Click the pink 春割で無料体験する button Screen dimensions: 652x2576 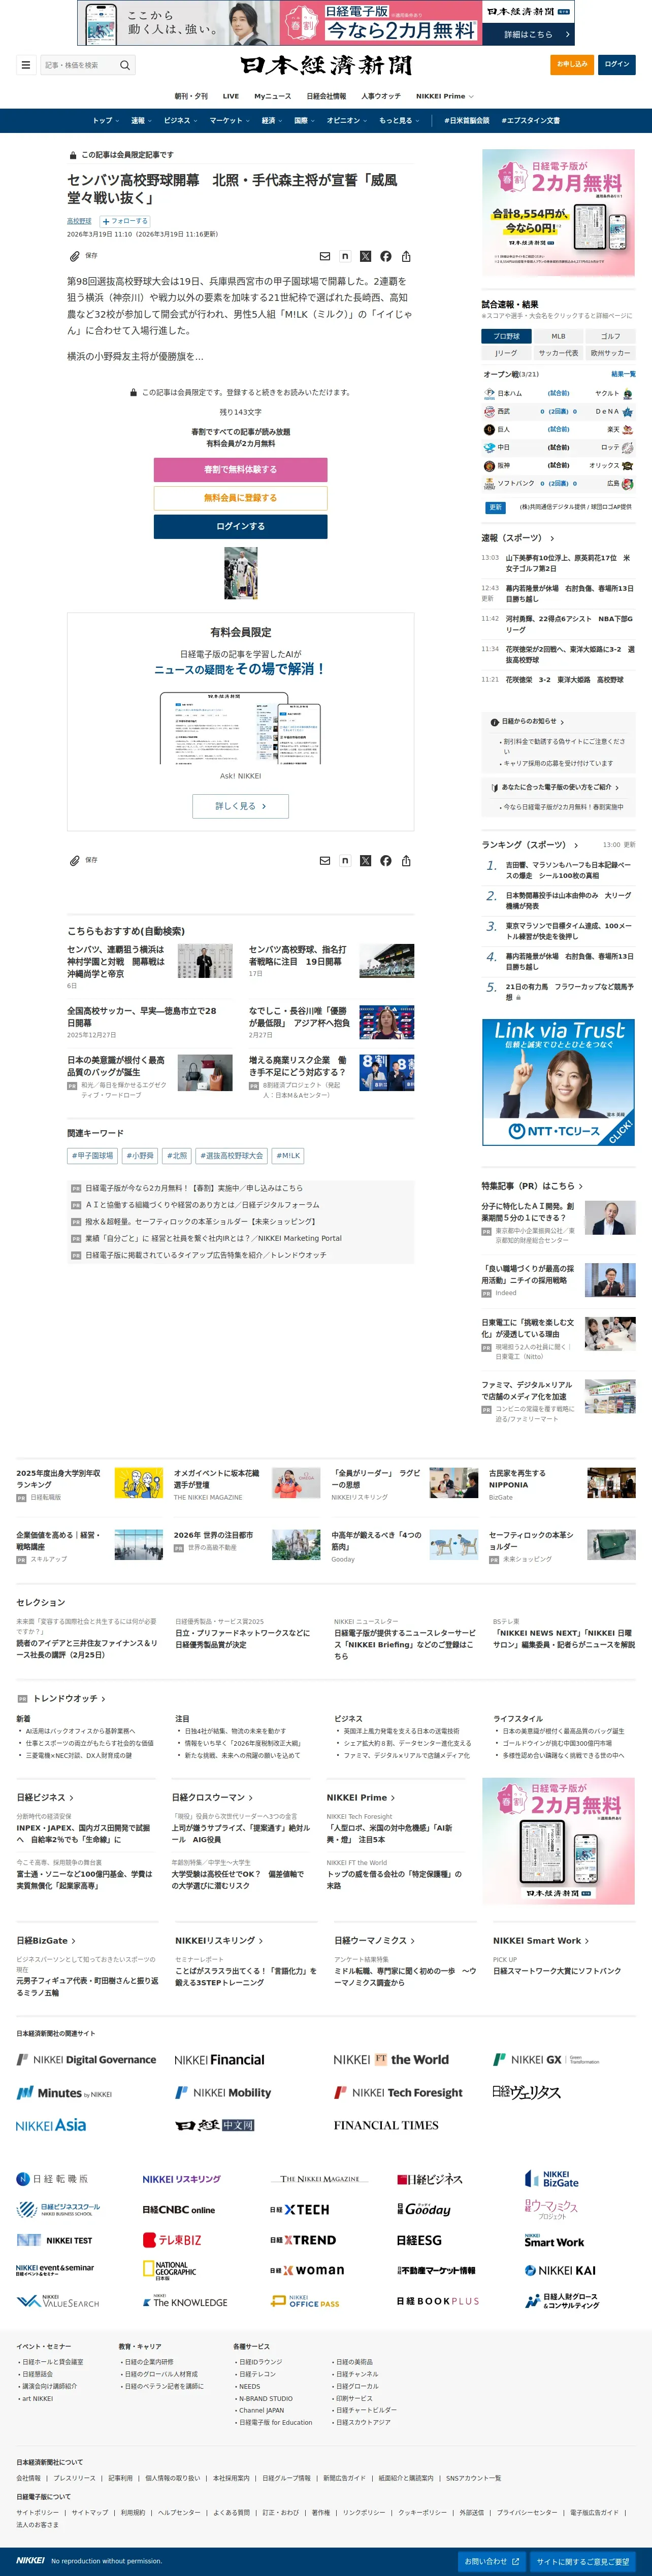240,469
